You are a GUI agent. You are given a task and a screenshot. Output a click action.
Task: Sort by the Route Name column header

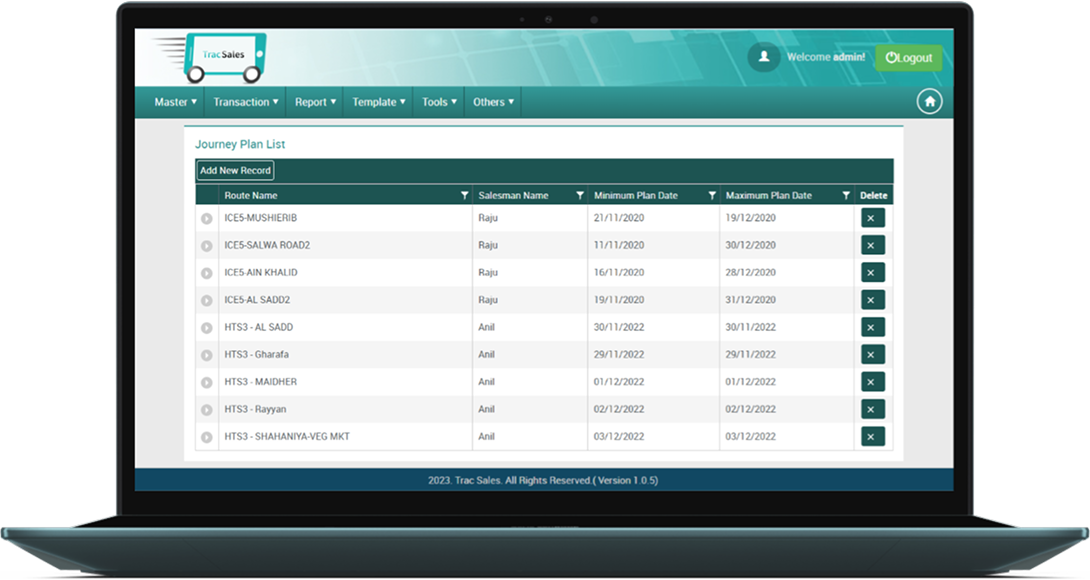click(x=251, y=196)
